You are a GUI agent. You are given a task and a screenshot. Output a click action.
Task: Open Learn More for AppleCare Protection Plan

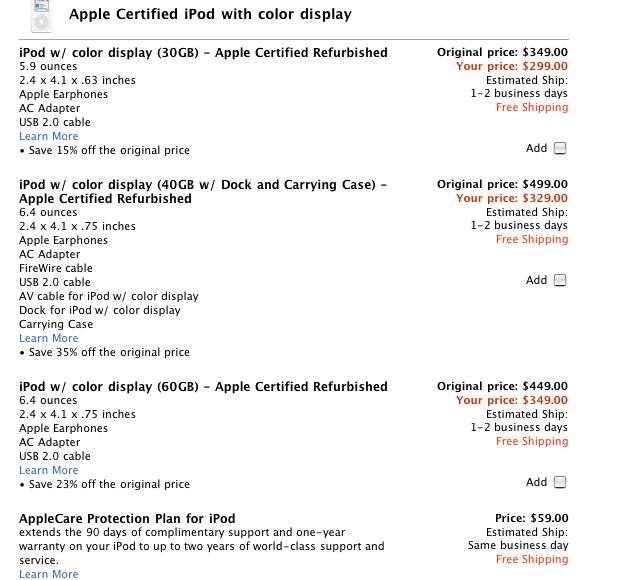pos(48,574)
